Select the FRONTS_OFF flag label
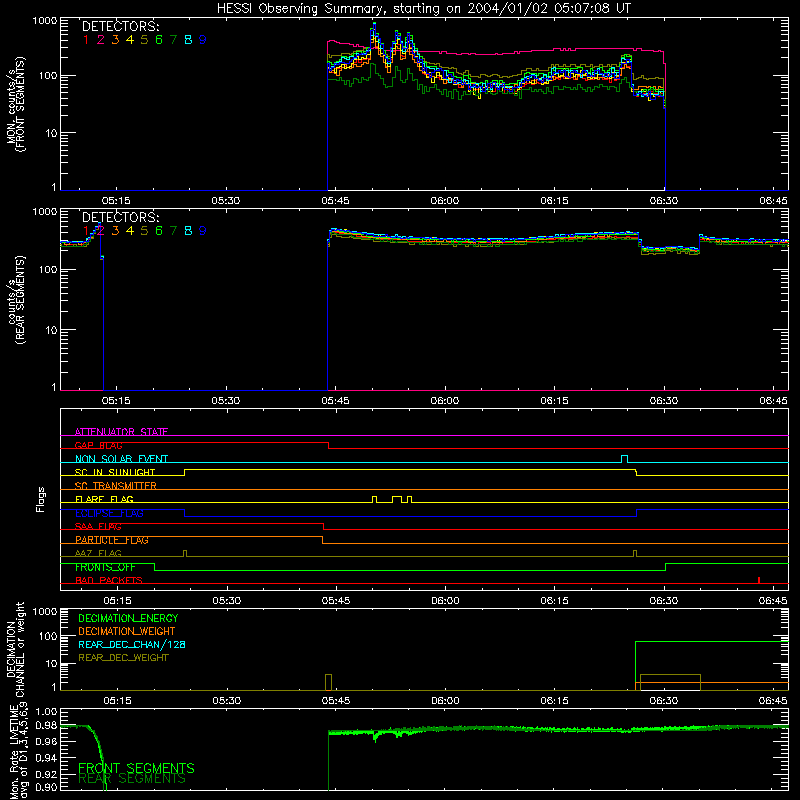 tap(105, 567)
